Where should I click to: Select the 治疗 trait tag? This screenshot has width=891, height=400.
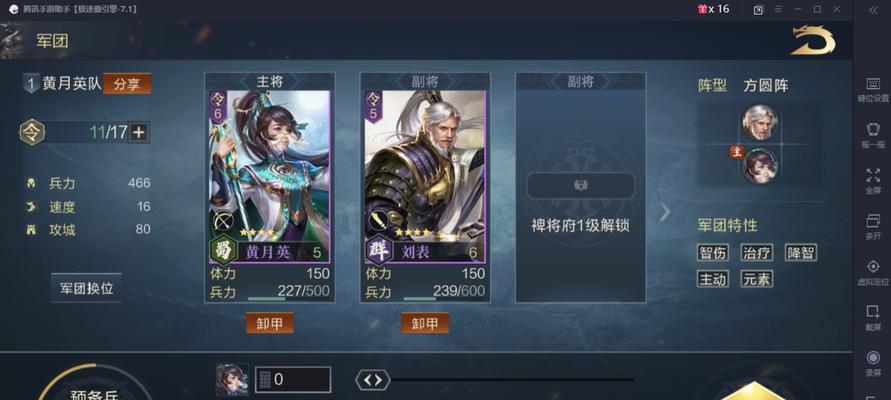pos(756,253)
